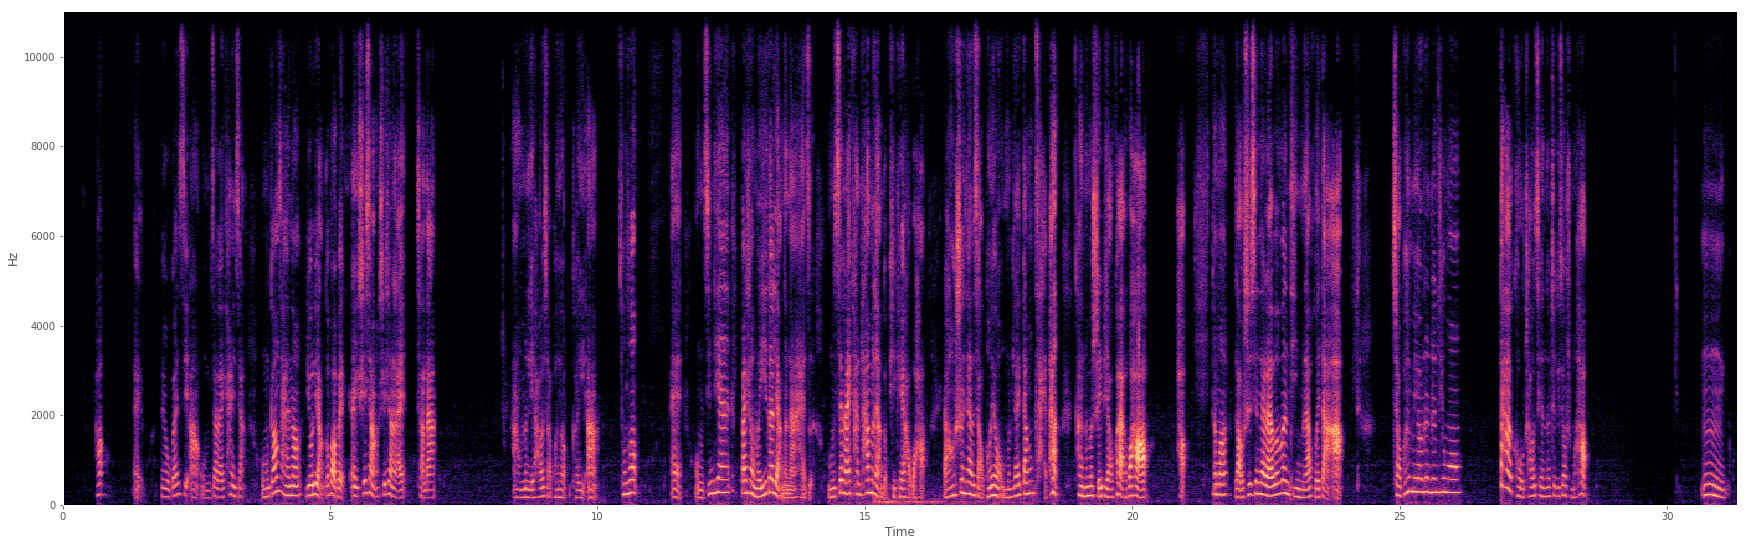Click the 0 label on the Hz axis
Screen dimensions: 1747x546
pyautogui.click(x=51, y=505)
